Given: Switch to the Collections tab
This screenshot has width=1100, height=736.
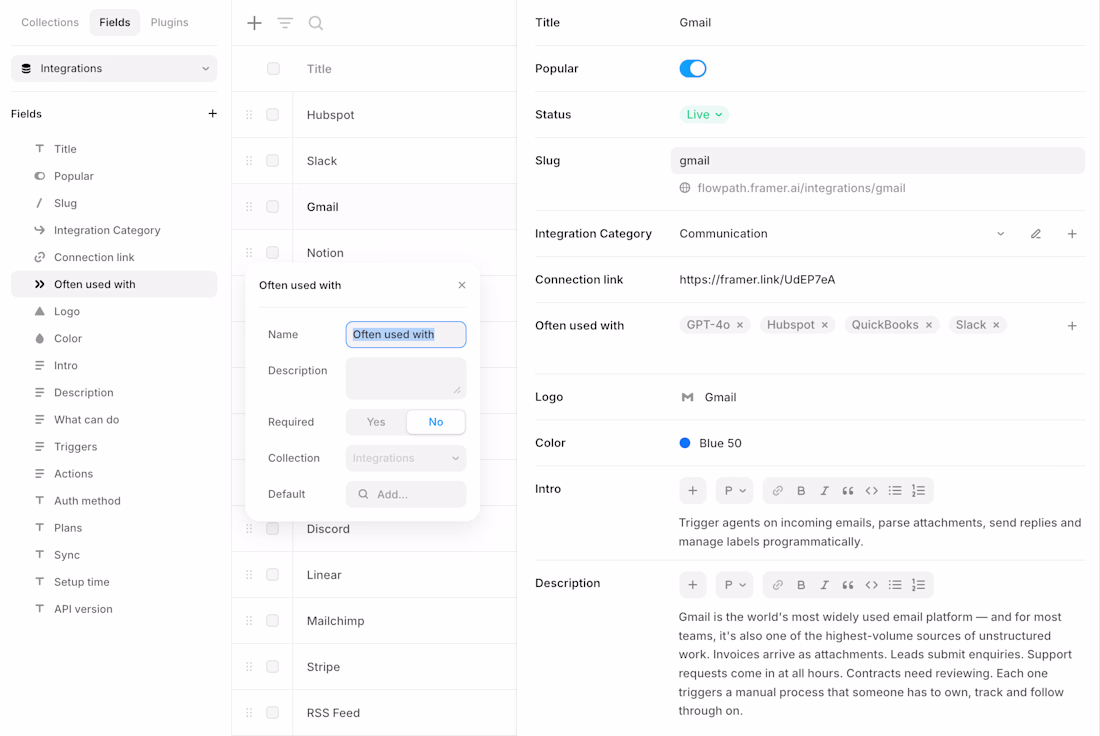Looking at the screenshot, I should 50,22.
